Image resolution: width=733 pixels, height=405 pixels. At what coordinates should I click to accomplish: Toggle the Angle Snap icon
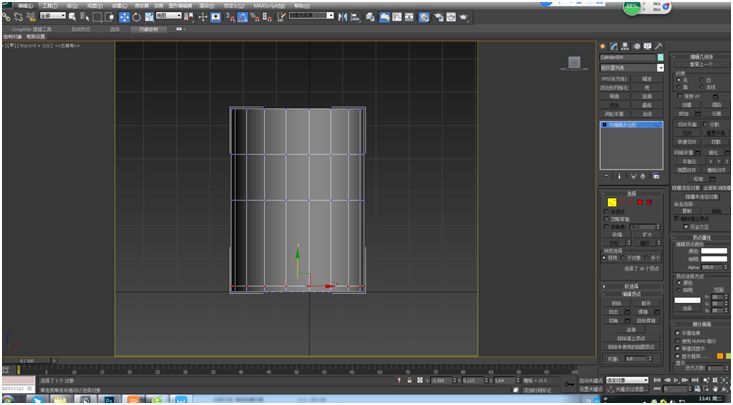pos(243,17)
